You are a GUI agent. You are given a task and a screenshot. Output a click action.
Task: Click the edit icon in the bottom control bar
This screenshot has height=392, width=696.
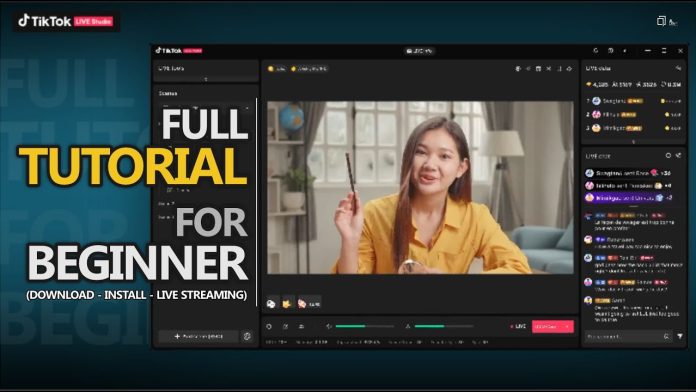click(x=285, y=326)
